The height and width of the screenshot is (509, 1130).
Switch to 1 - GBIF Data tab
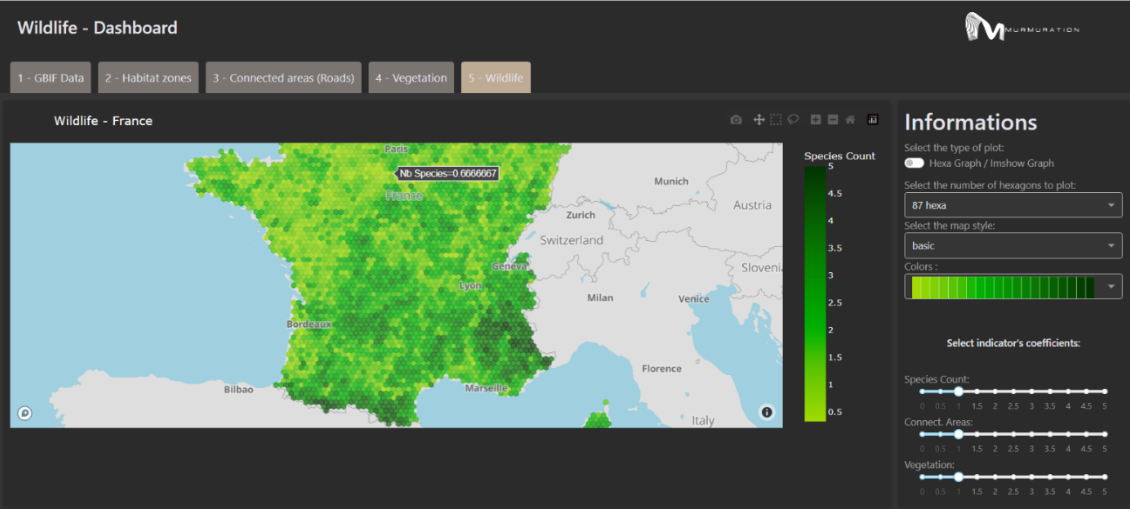click(50, 78)
